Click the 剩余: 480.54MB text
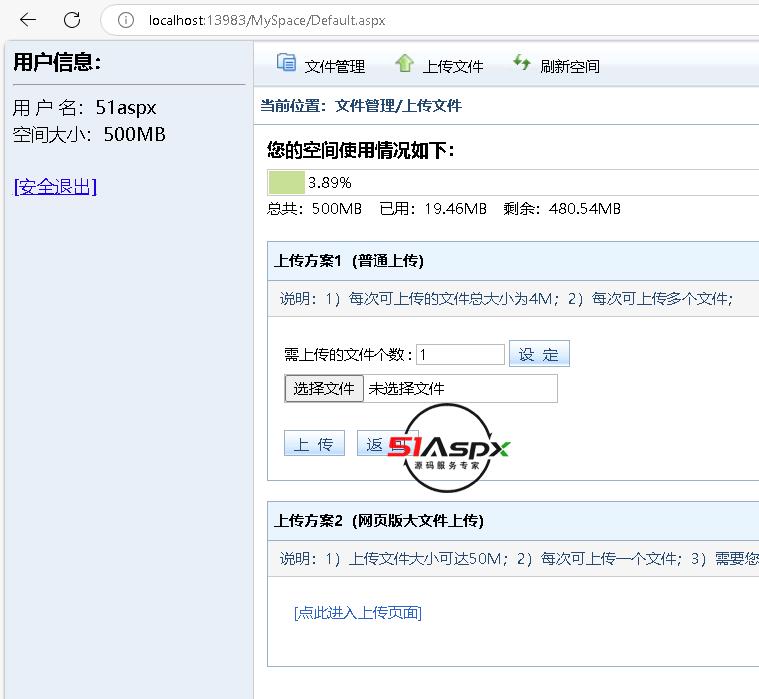 click(x=562, y=209)
